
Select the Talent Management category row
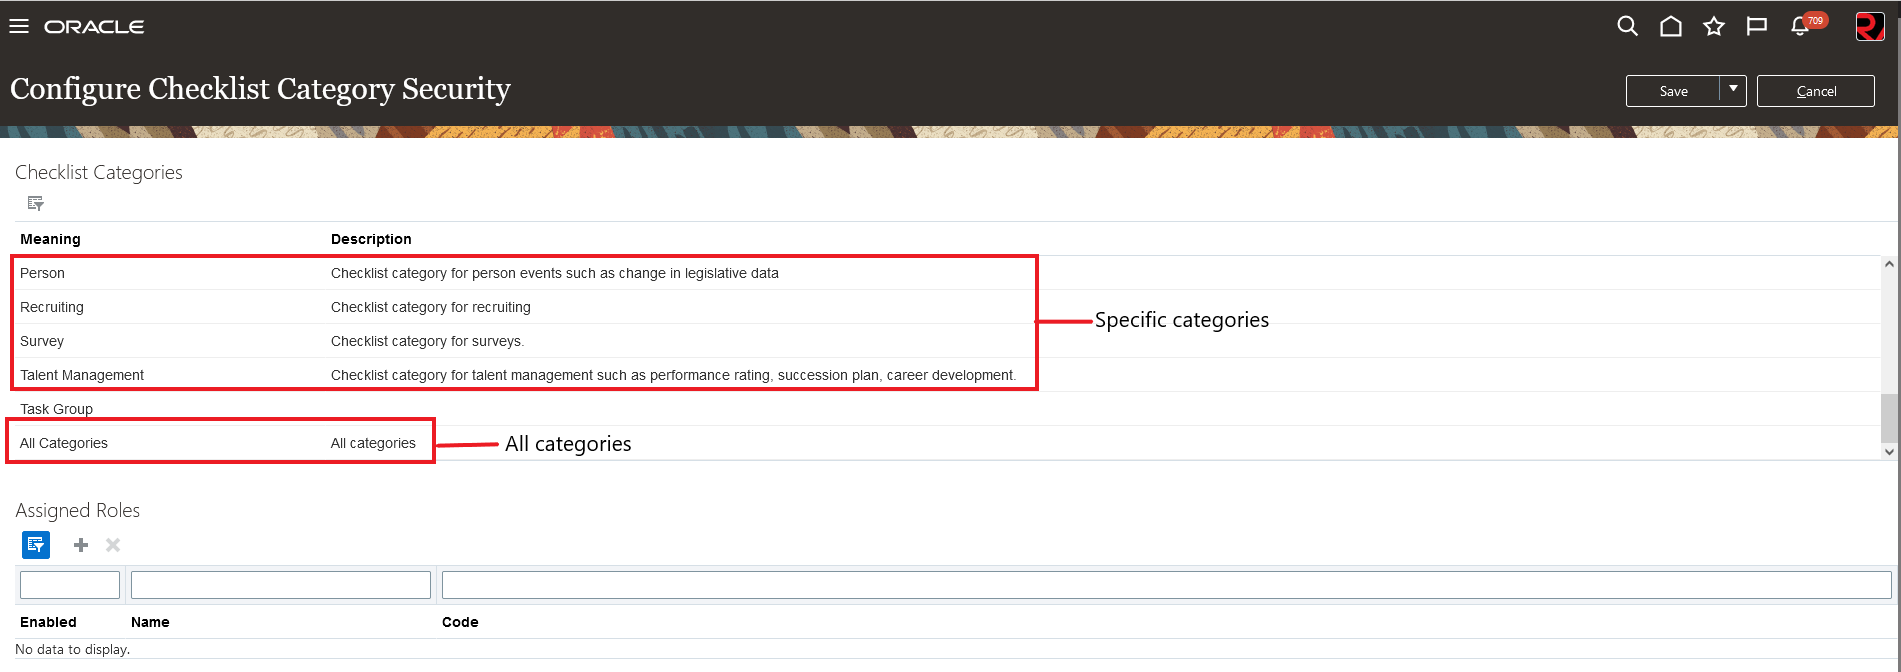tap(947, 375)
